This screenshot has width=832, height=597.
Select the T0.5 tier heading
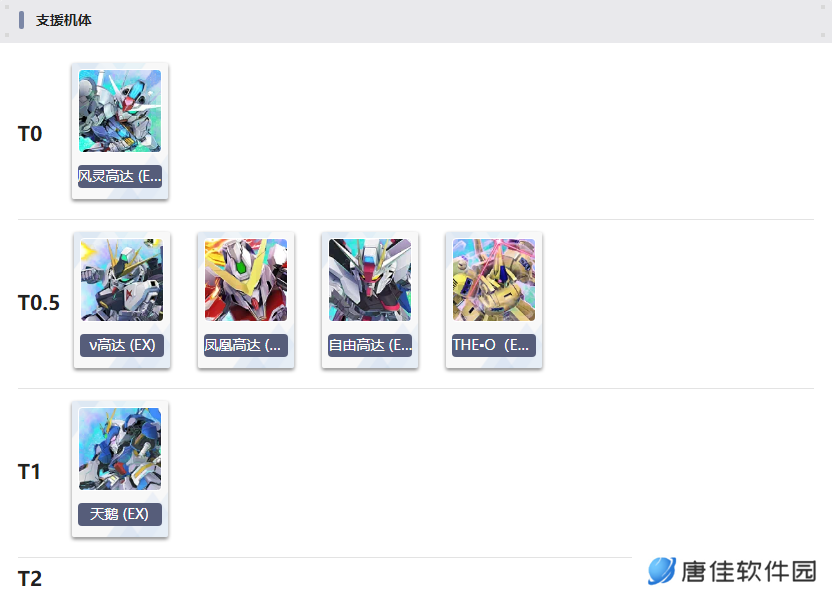click(39, 303)
